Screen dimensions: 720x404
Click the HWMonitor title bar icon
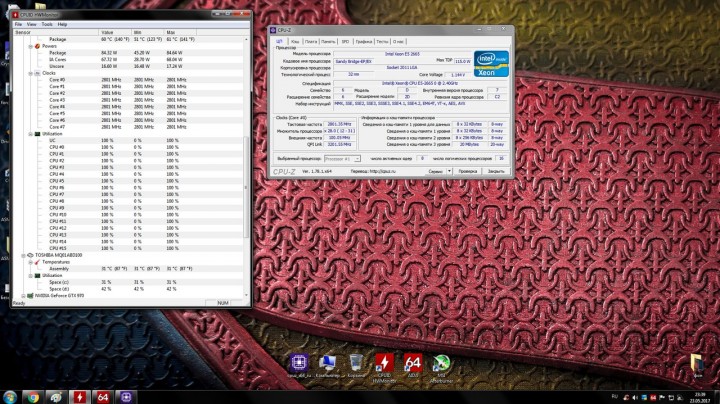(16, 15)
